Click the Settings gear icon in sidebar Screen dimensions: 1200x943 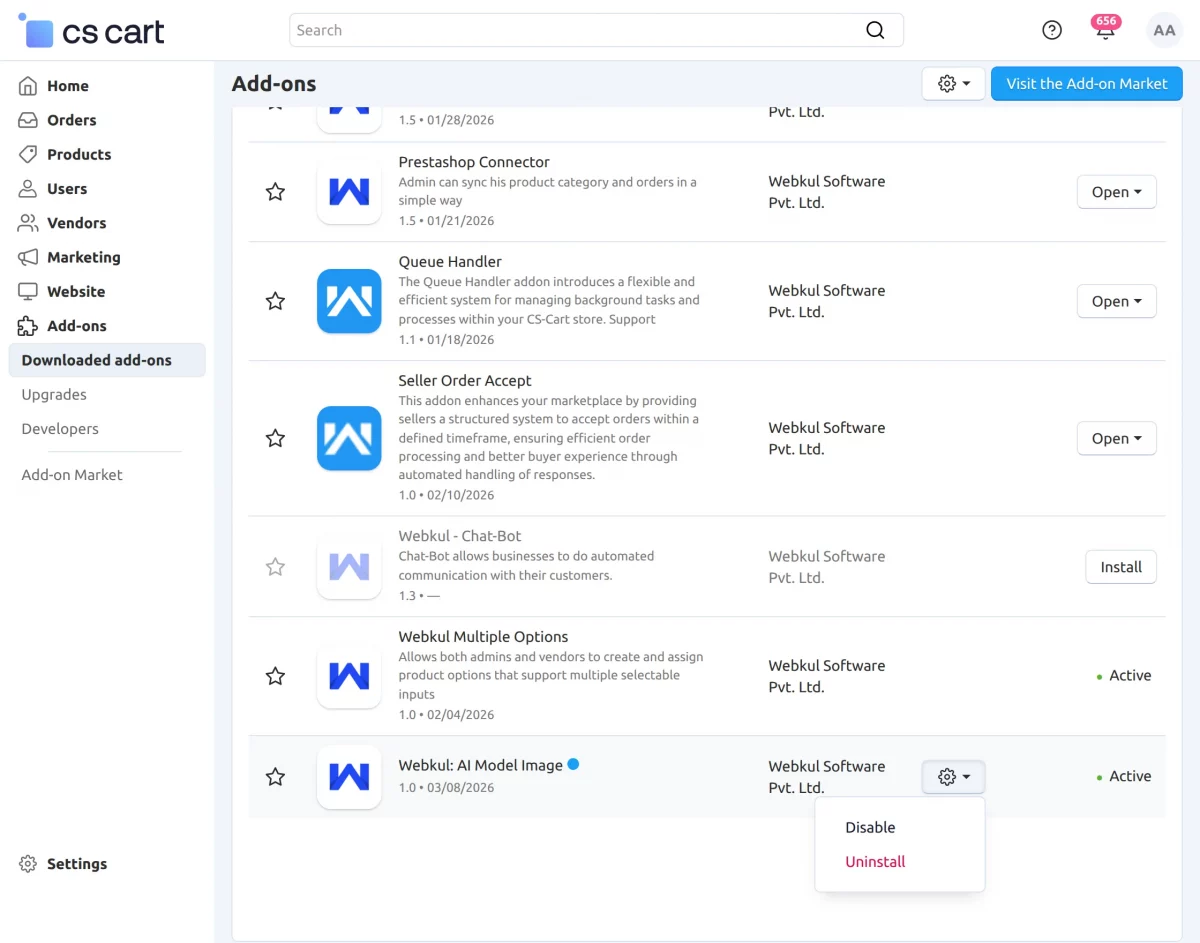(28, 864)
